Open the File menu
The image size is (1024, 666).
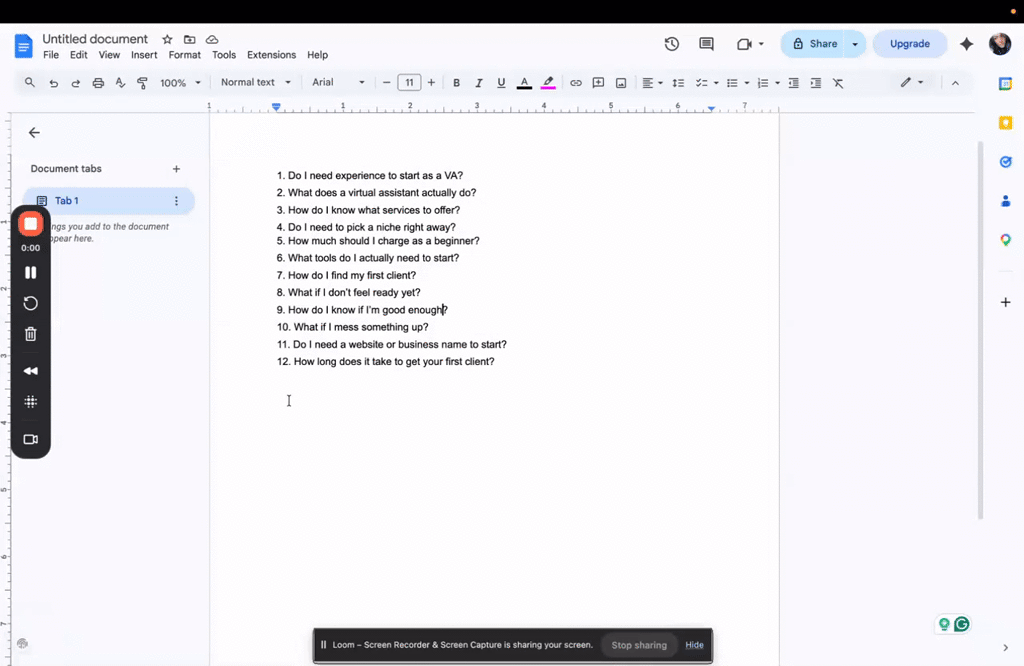point(51,55)
